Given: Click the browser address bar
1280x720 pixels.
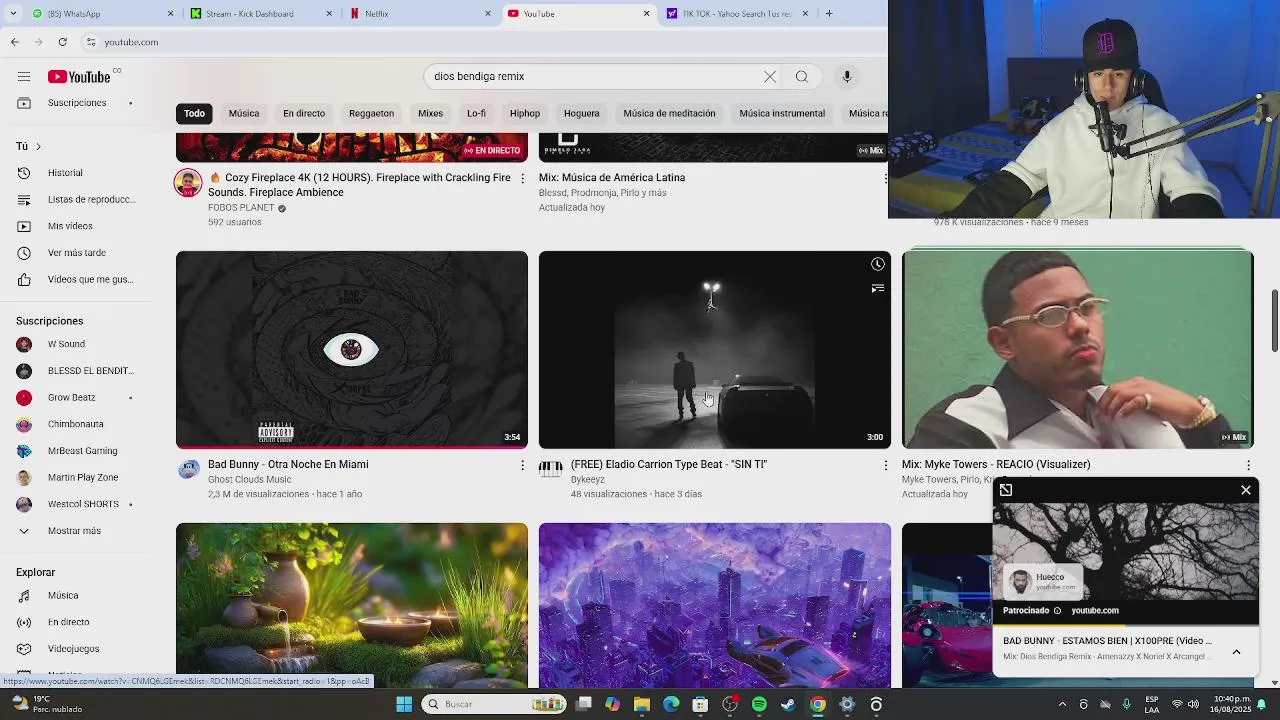Looking at the screenshot, I should [x=480, y=42].
